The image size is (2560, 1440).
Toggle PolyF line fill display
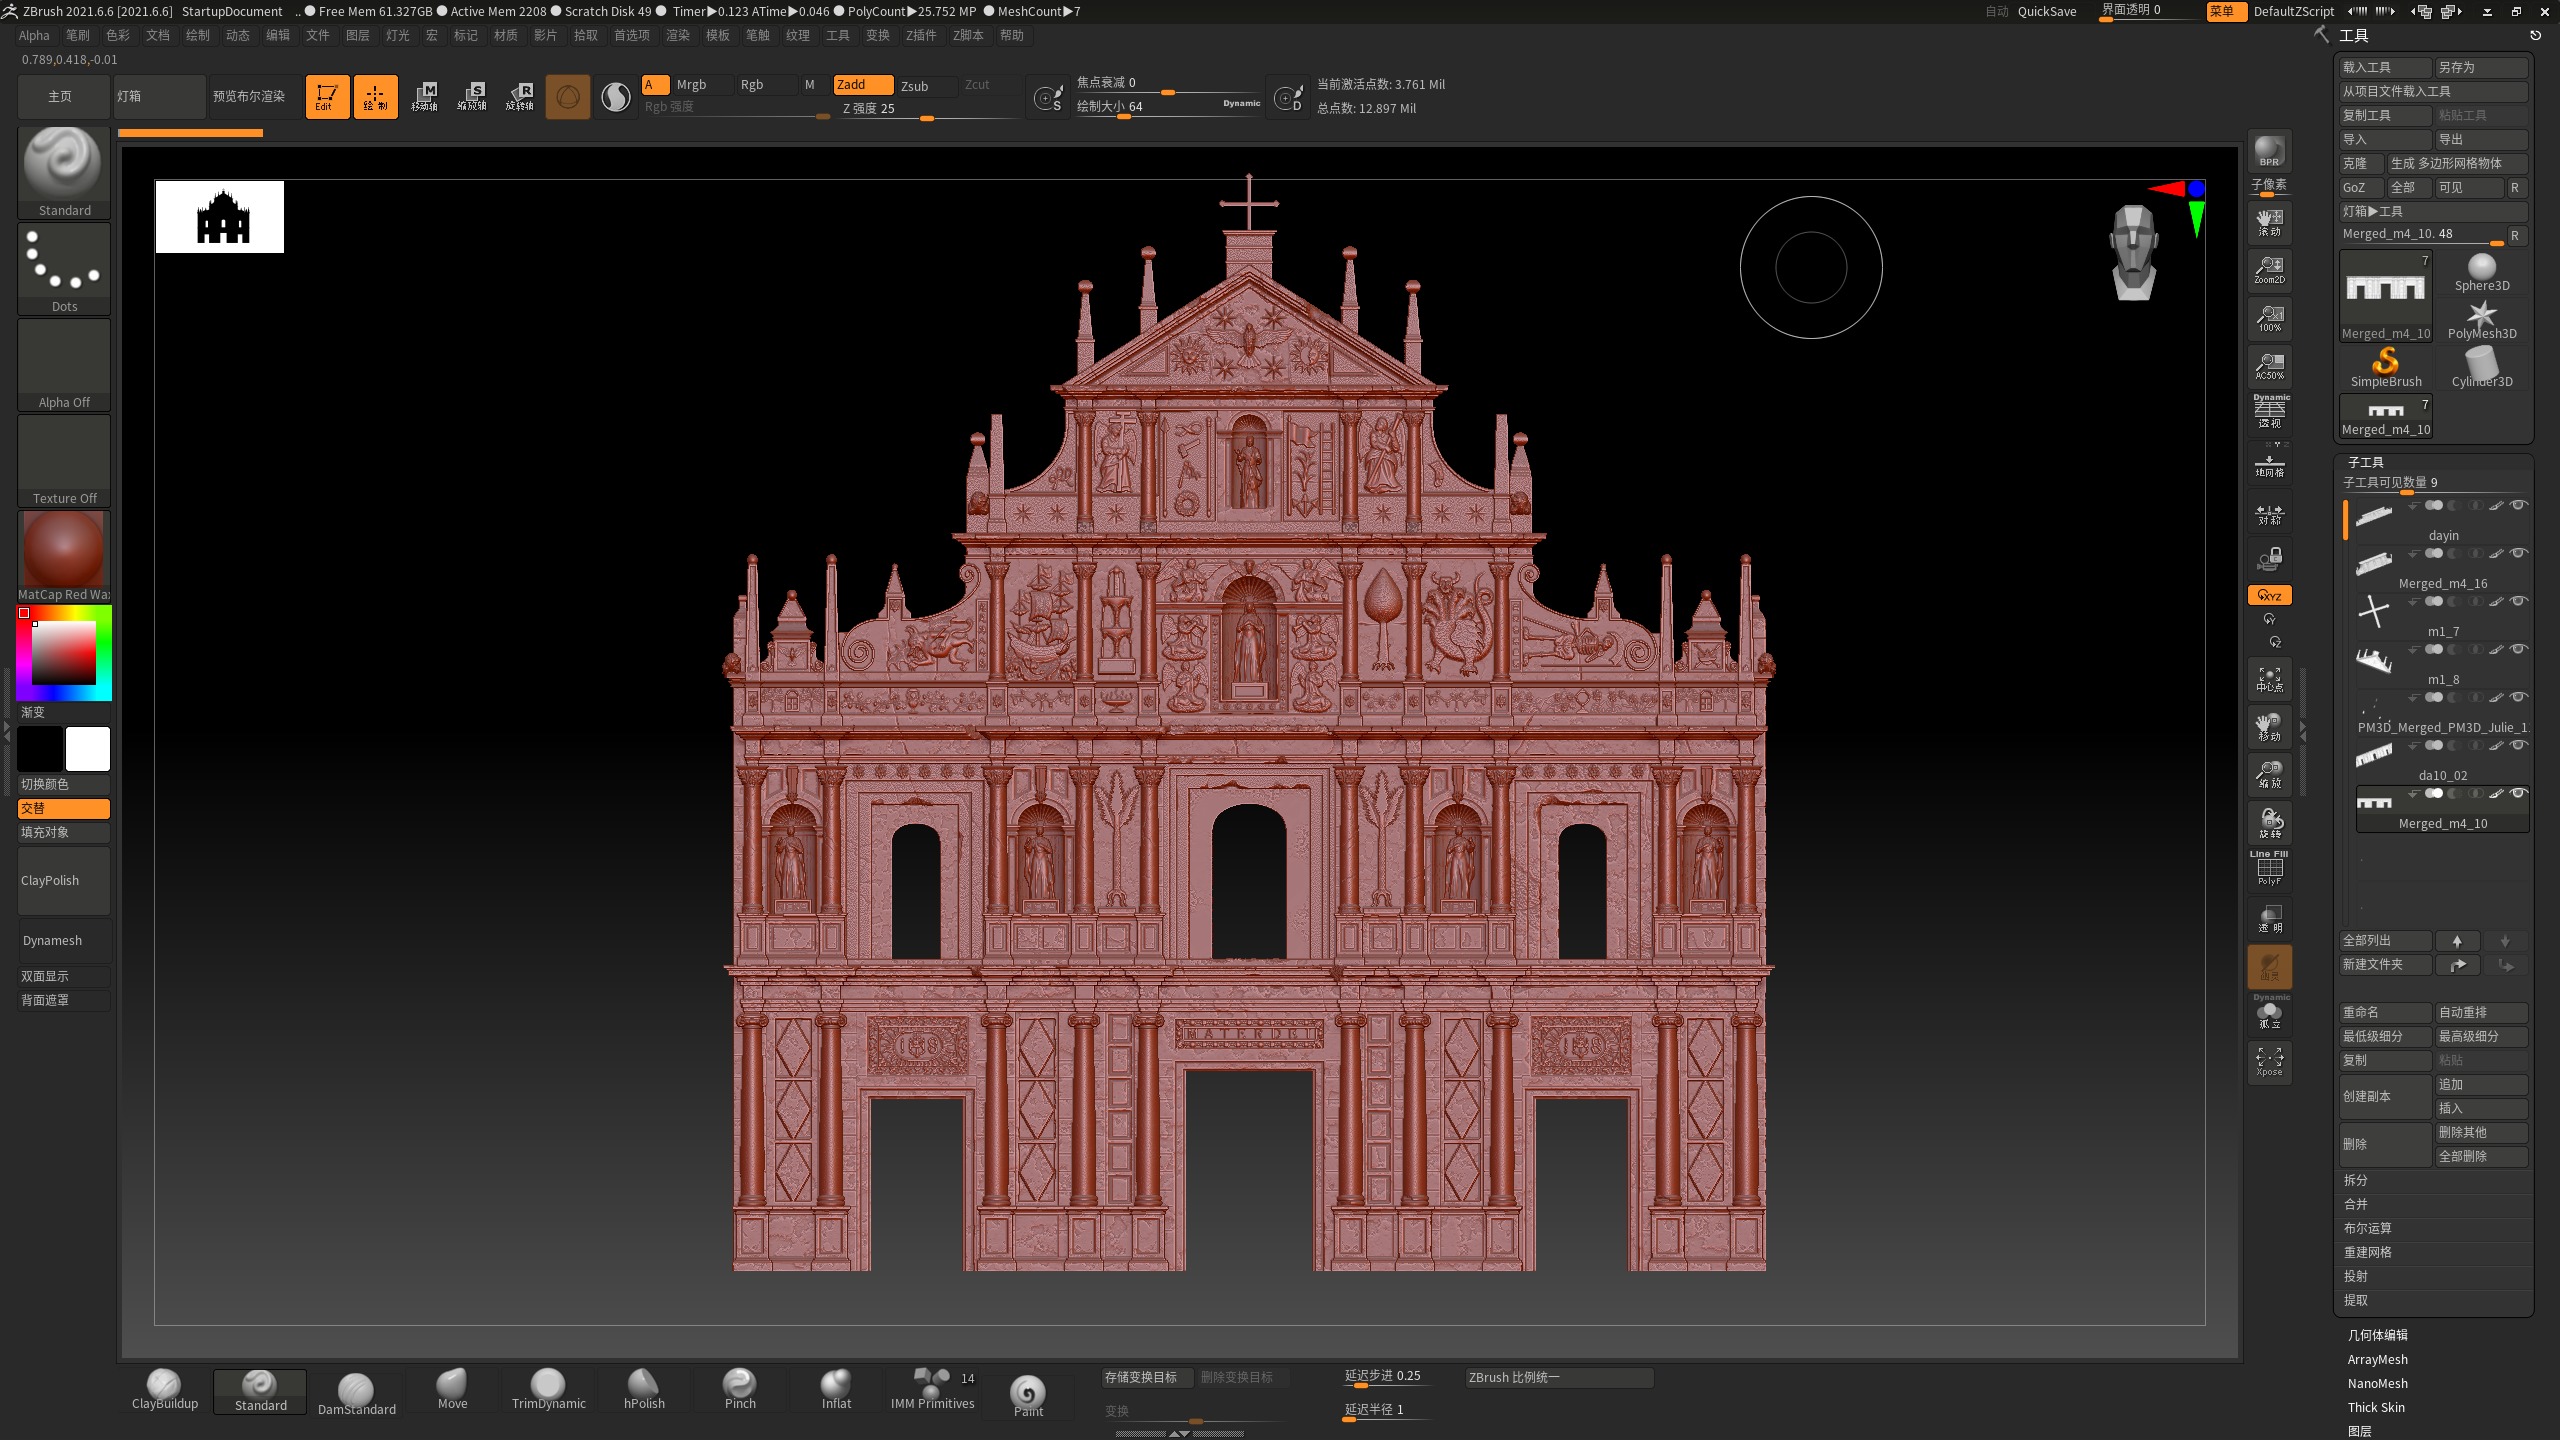click(x=2269, y=868)
